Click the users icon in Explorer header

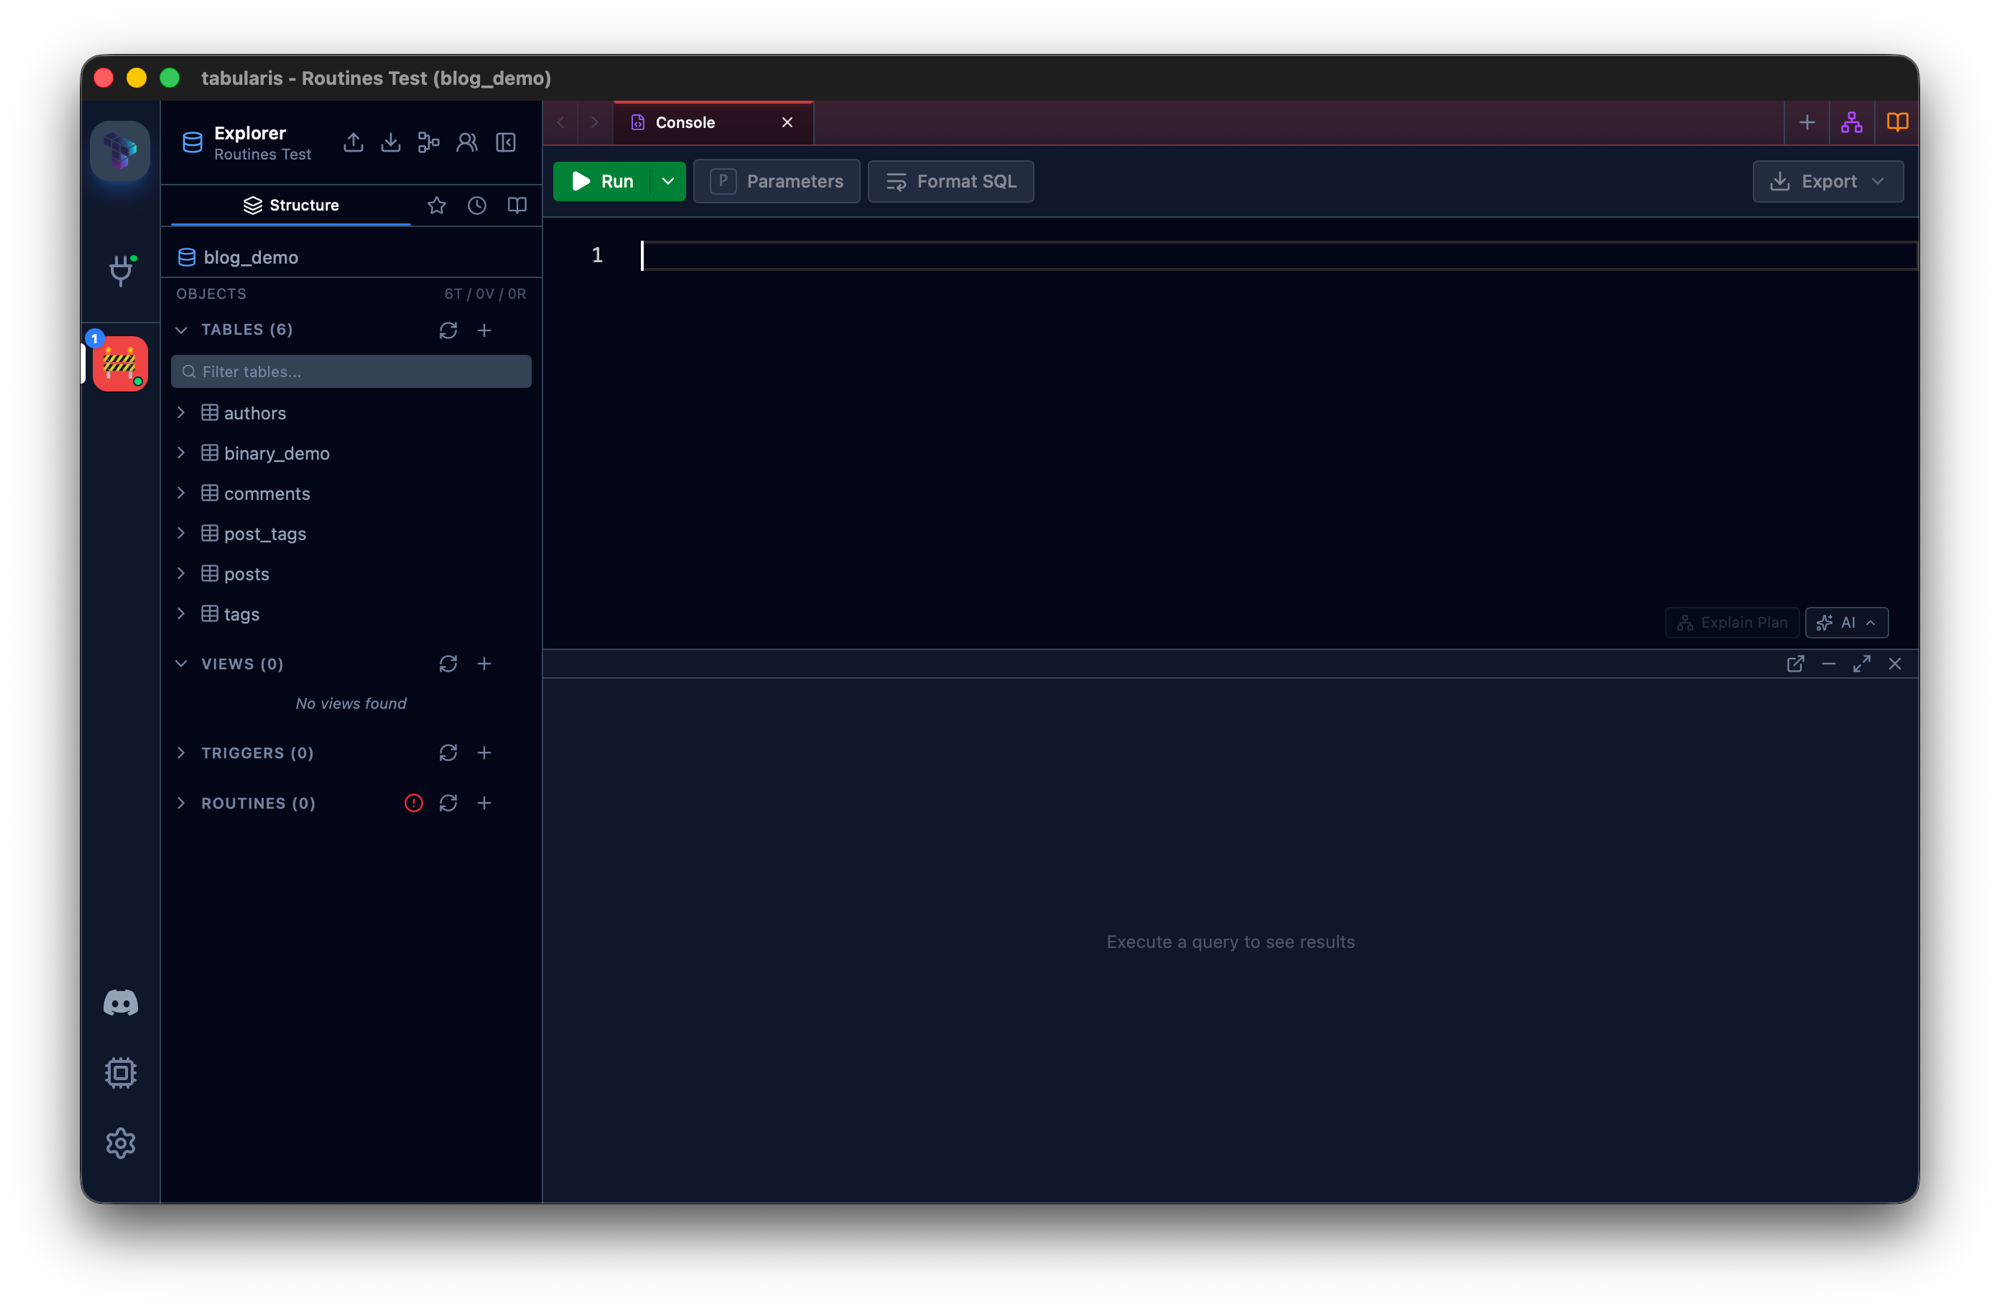pos(467,143)
